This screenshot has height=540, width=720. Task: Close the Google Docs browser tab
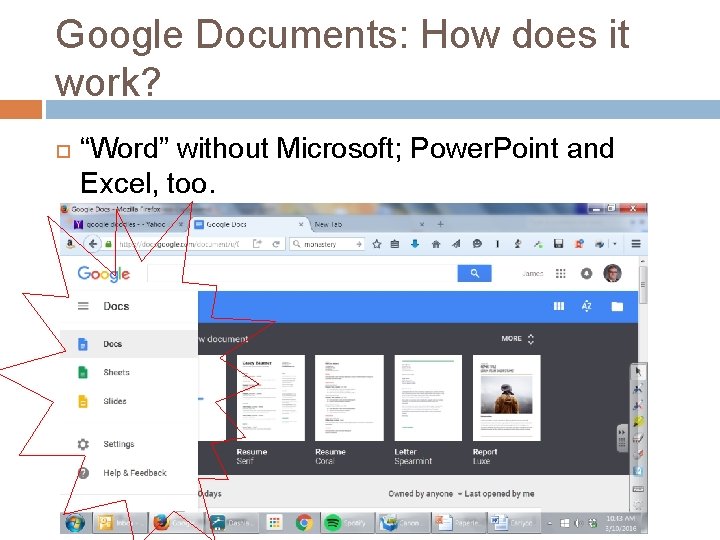301,224
